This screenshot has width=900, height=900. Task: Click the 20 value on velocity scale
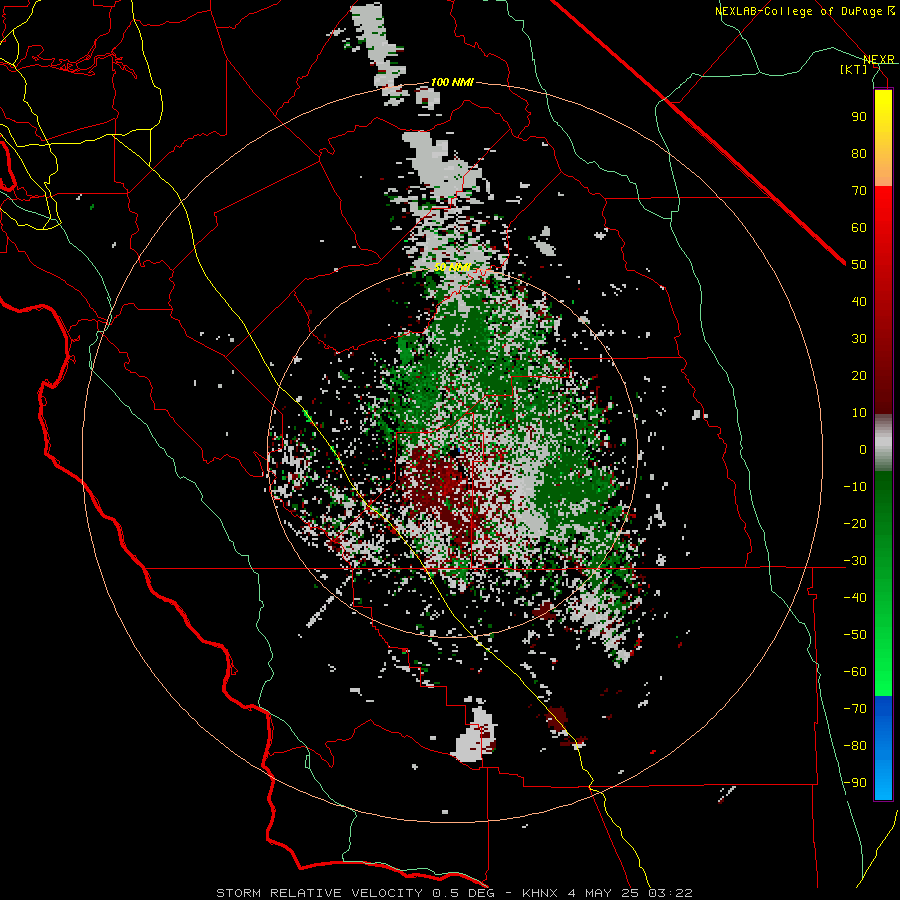pyautogui.click(x=859, y=376)
